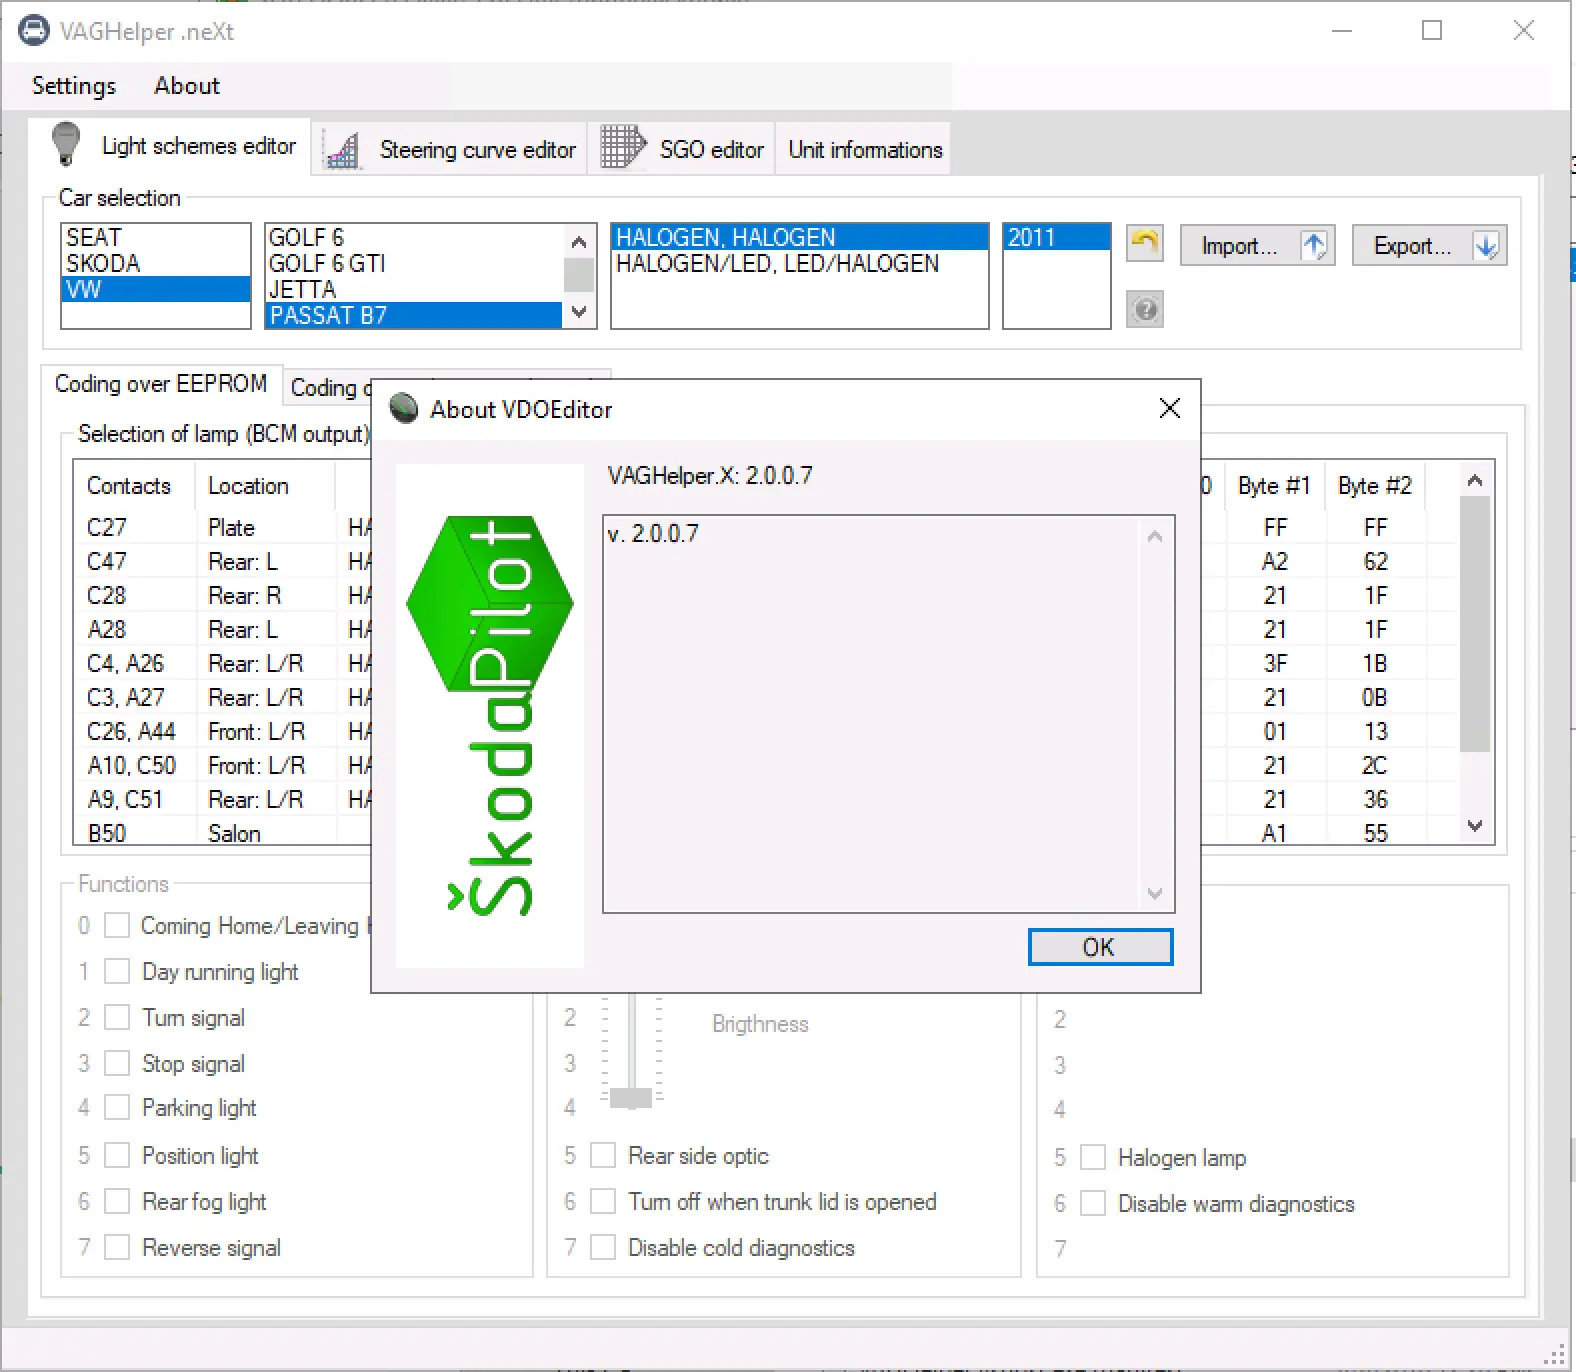The height and width of the screenshot is (1372, 1576).
Task: Click version textbox scroll up arrow
Action: (x=1155, y=537)
